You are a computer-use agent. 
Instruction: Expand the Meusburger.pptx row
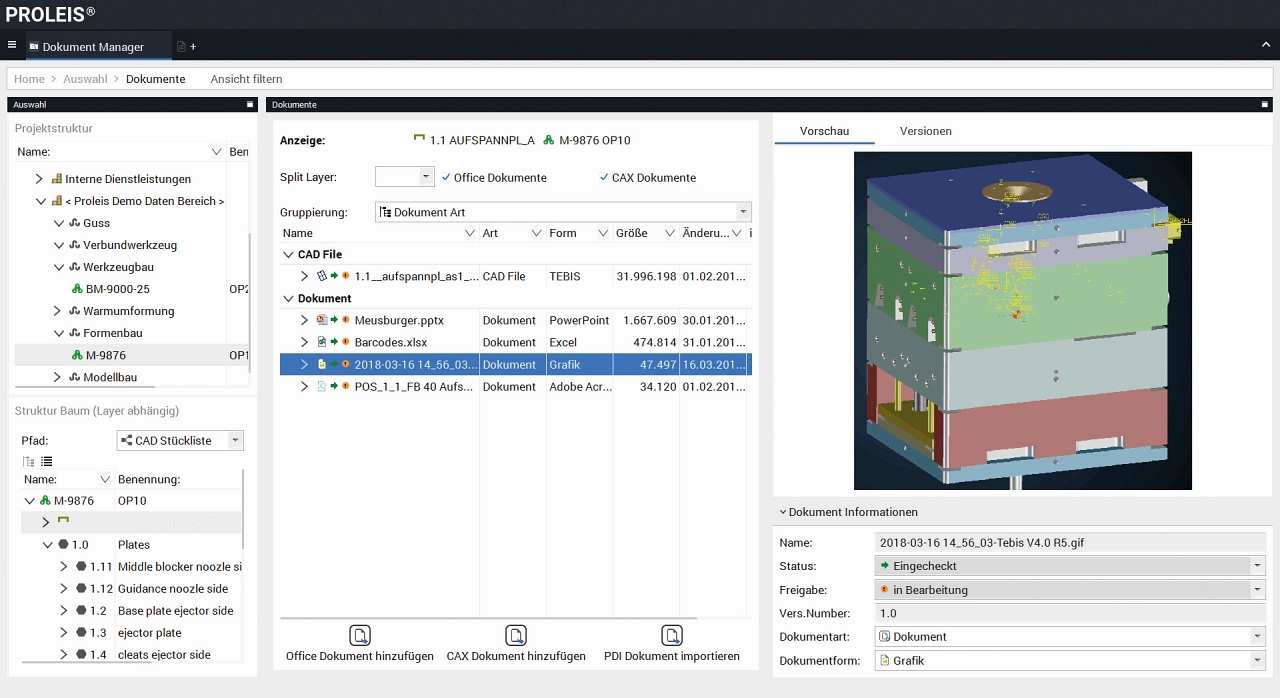[x=305, y=320]
